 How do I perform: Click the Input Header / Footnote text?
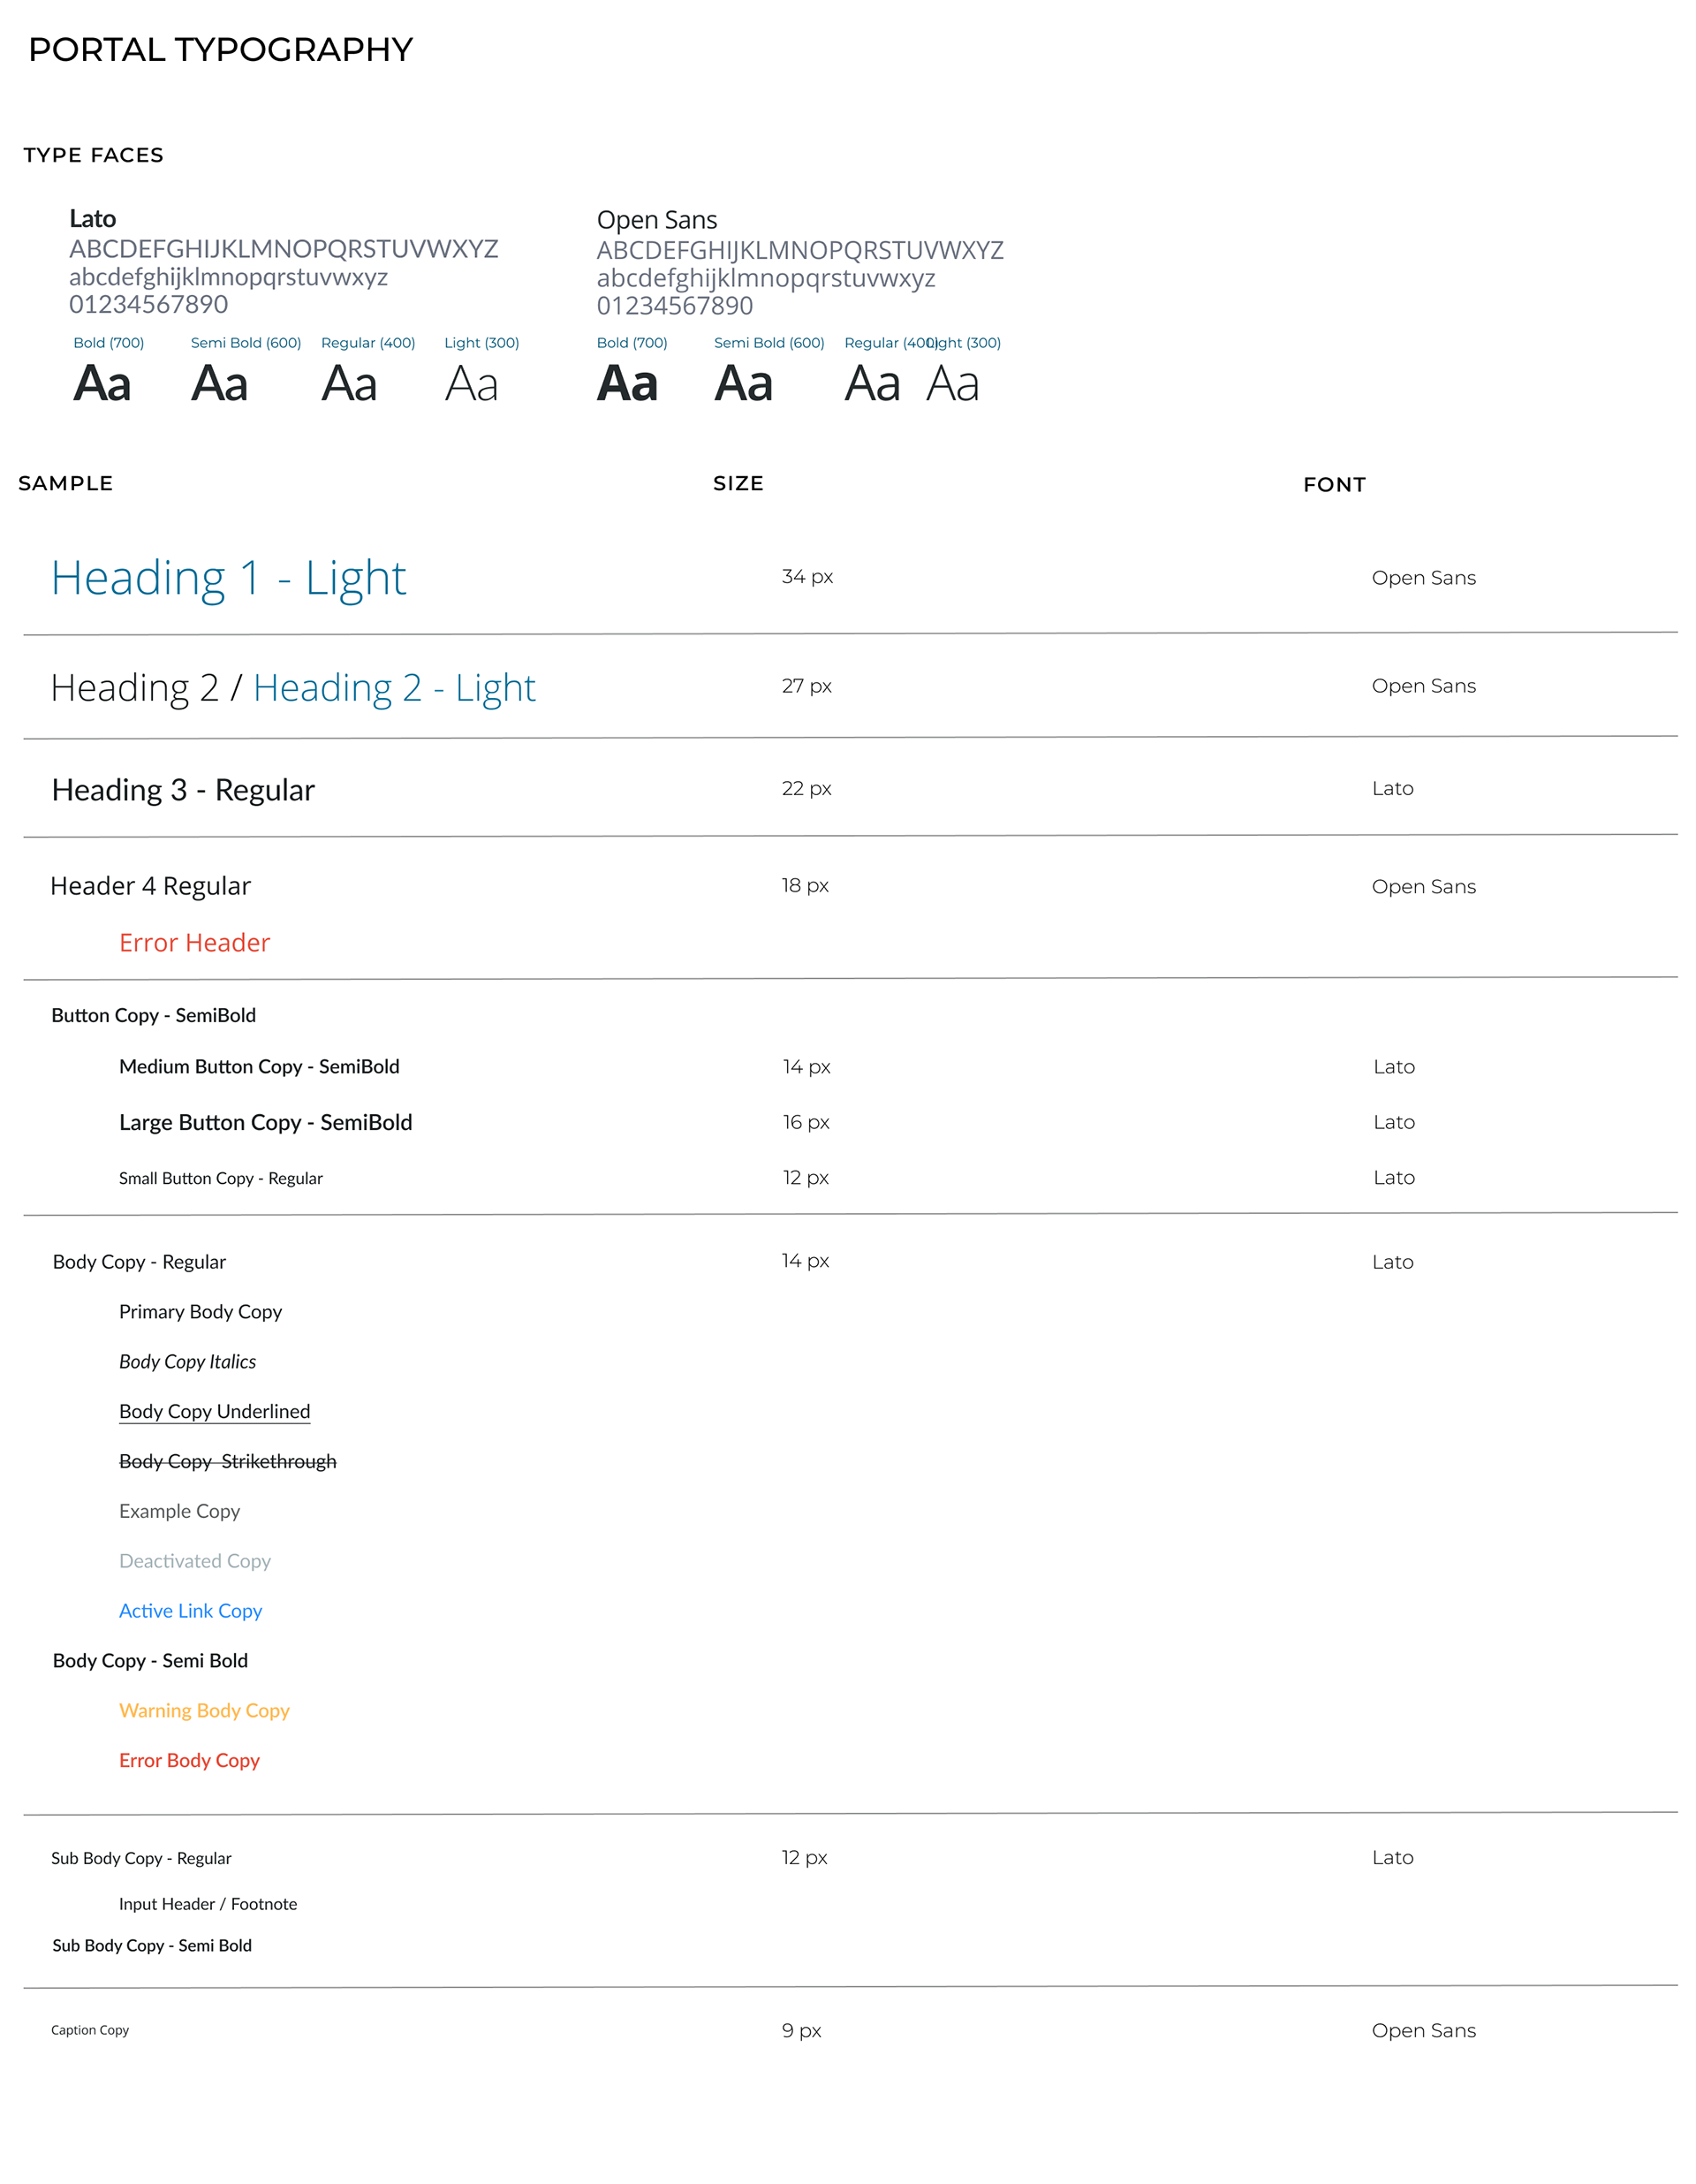click(x=208, y=1904)
